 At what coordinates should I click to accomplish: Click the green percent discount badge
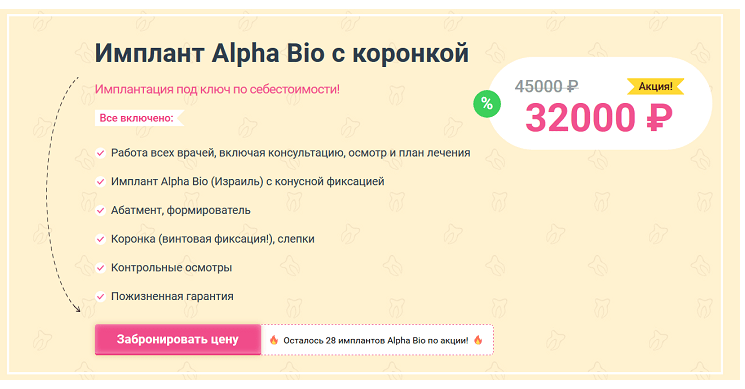coord(487,104)
